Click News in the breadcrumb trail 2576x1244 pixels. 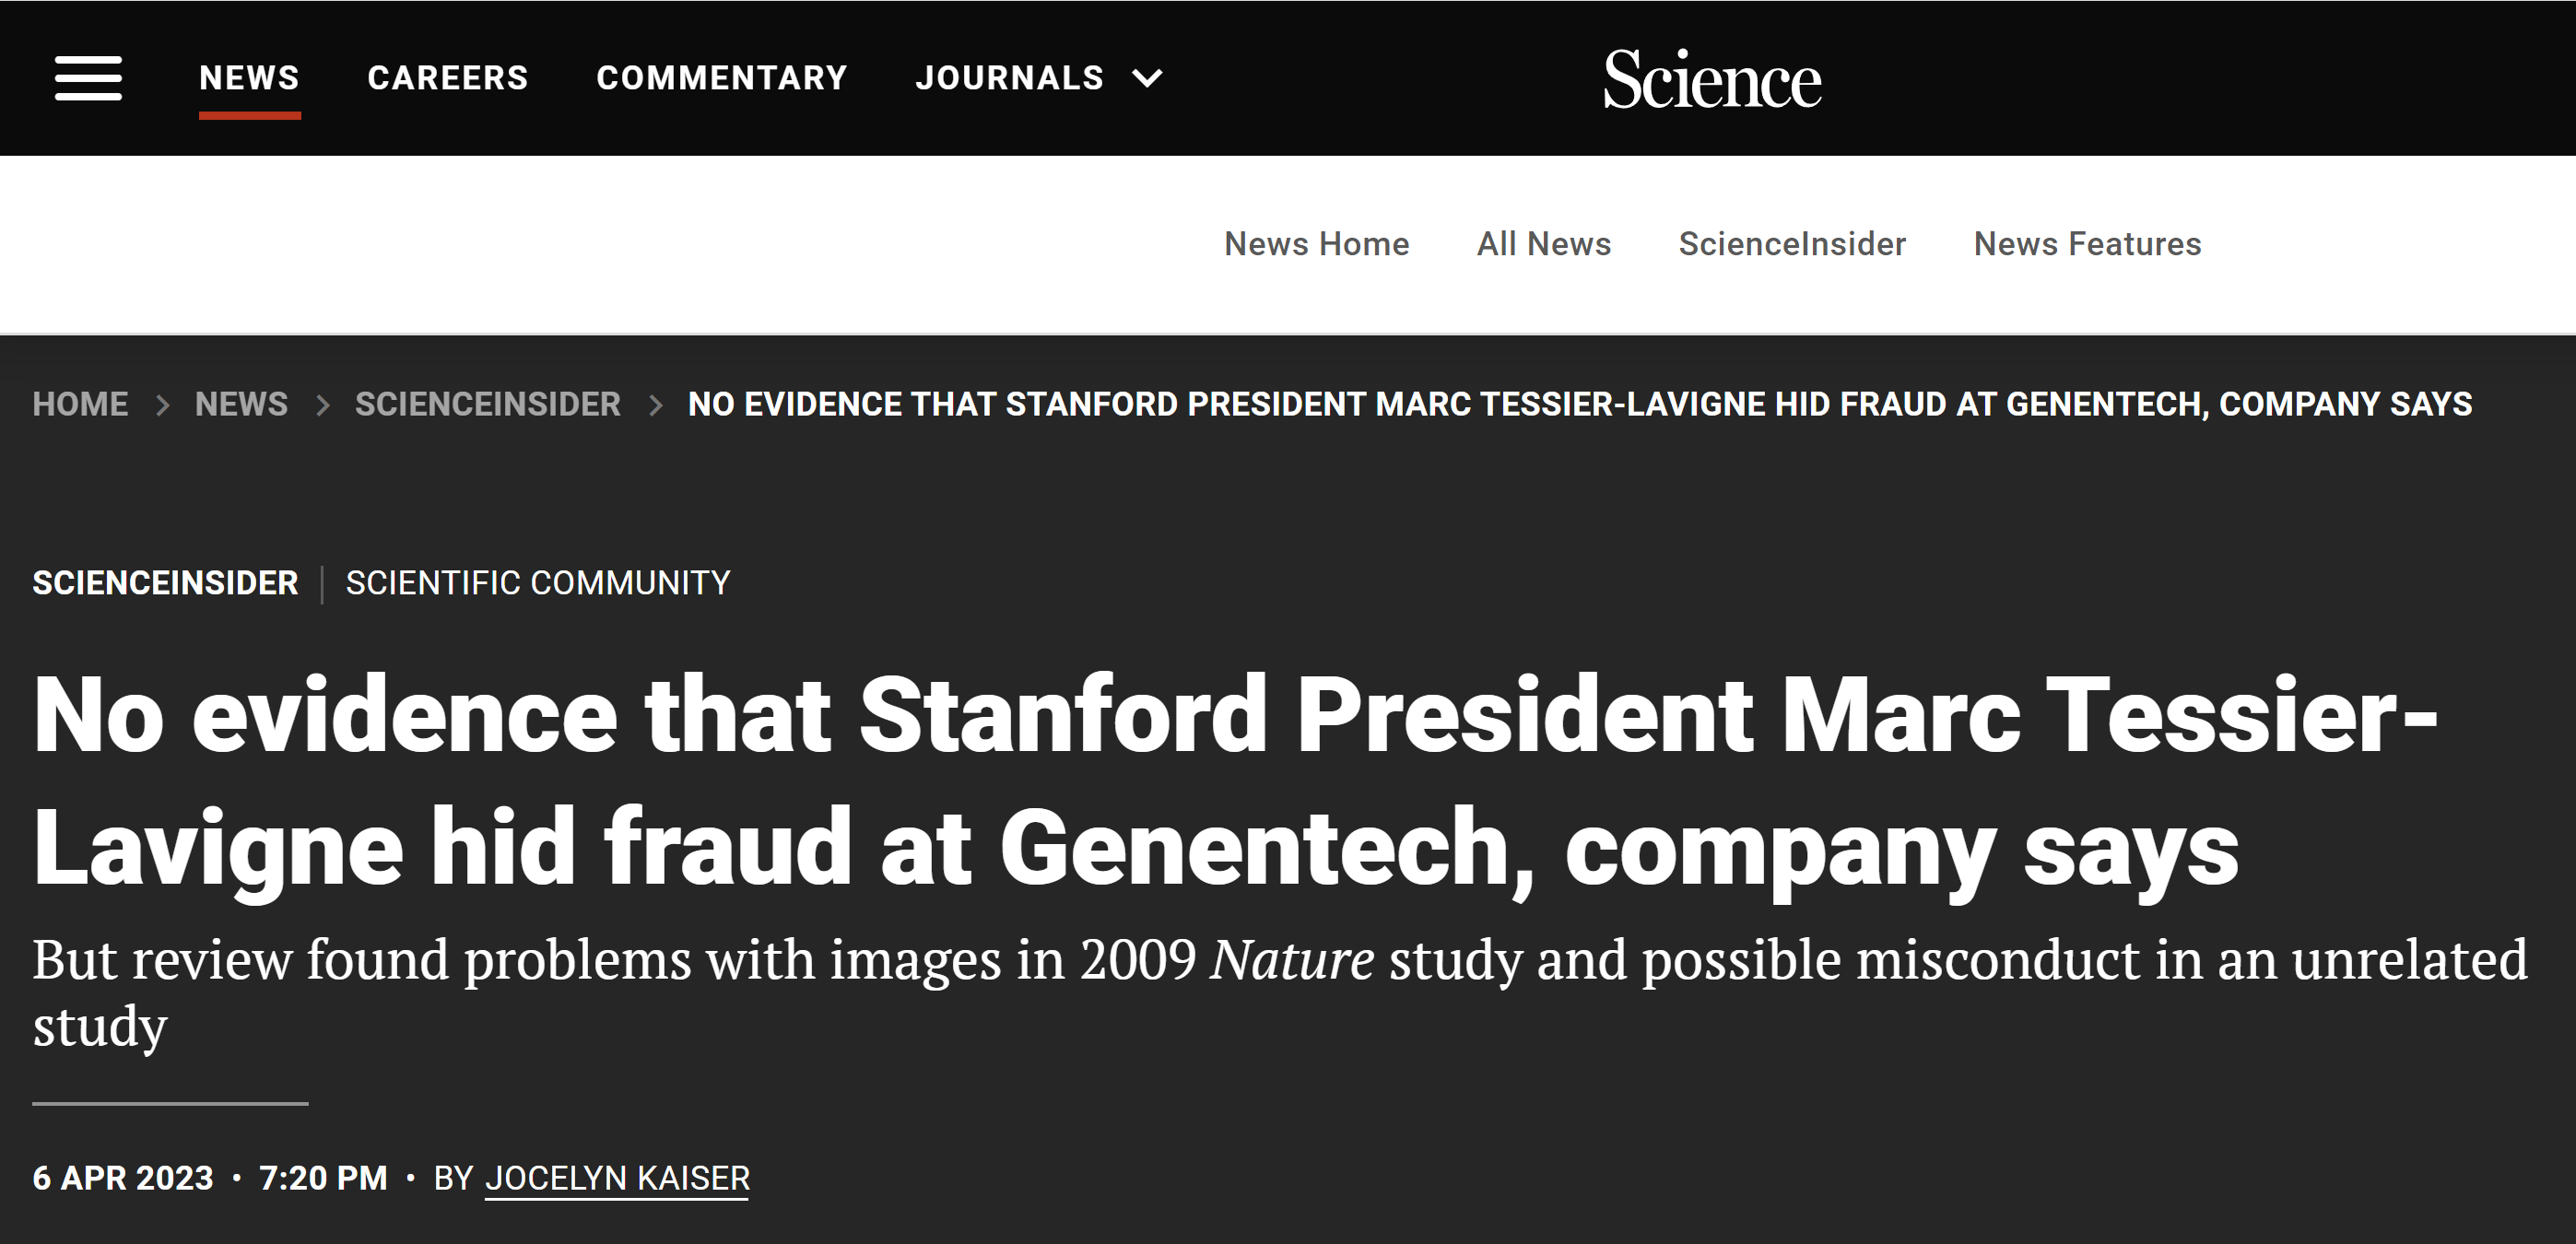pyautogui.click(x=241, y=404)
